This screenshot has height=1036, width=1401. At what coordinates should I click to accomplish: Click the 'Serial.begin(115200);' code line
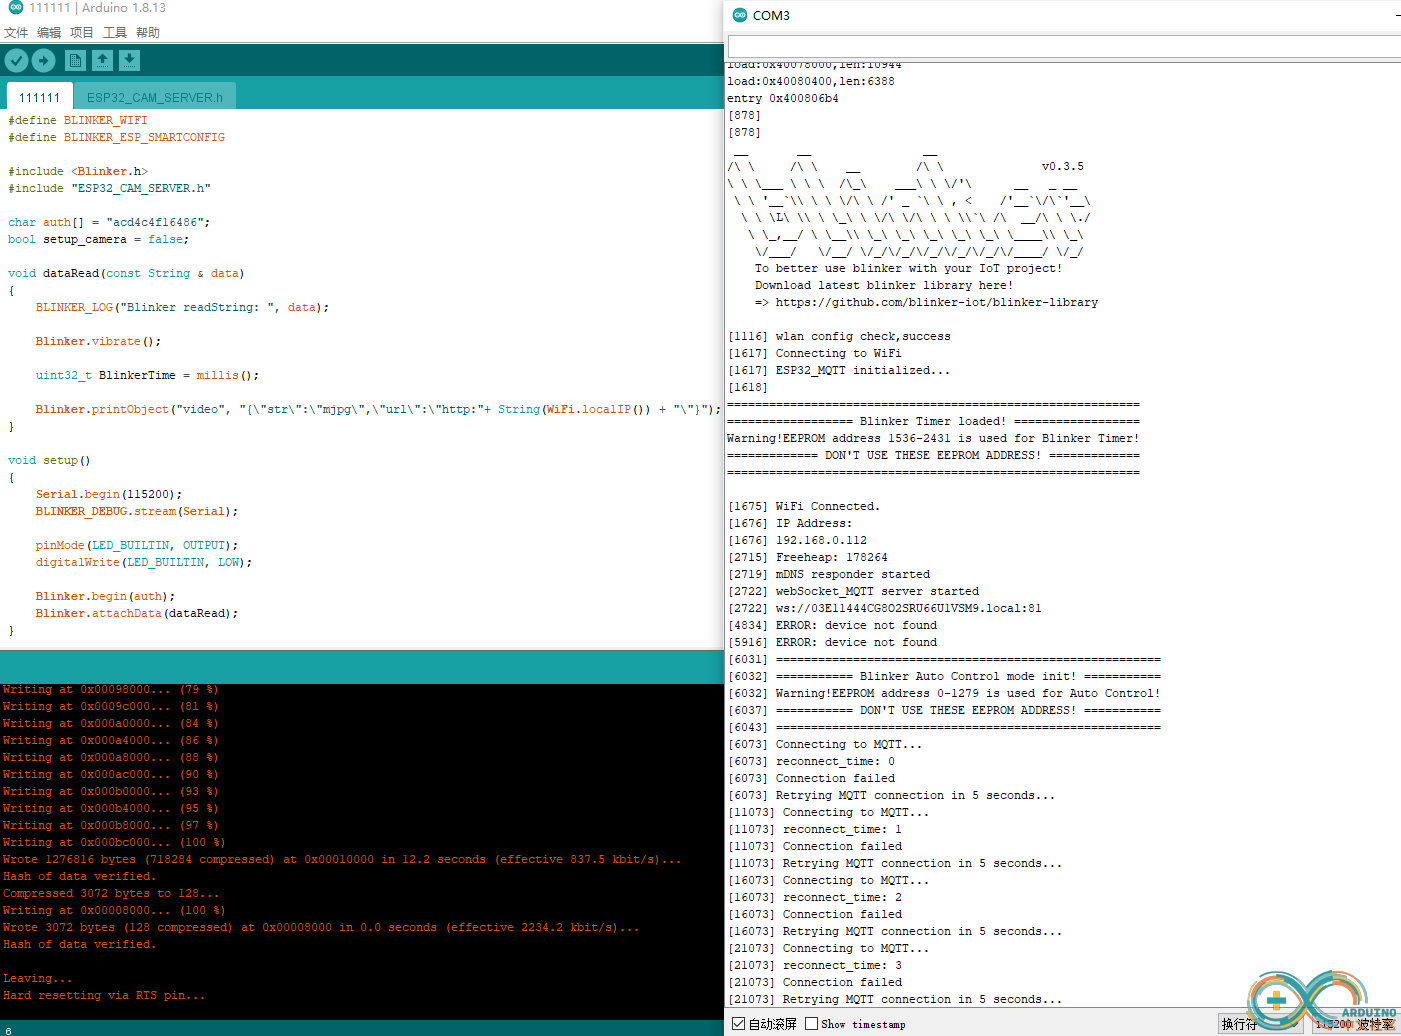point(109,494)
